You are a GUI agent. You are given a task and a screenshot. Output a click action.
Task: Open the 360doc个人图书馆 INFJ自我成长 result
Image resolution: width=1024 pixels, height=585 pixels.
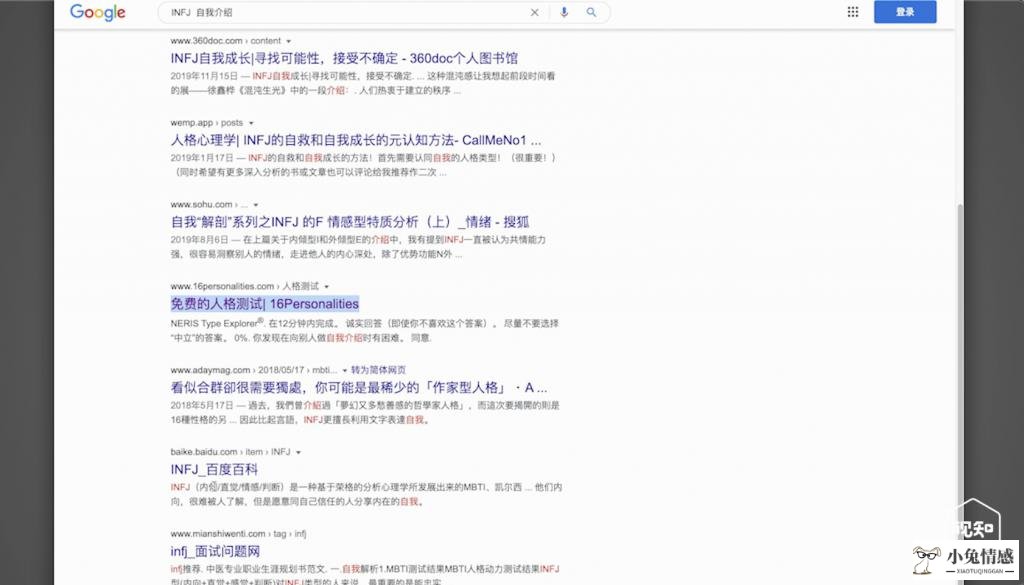(344, 58)
